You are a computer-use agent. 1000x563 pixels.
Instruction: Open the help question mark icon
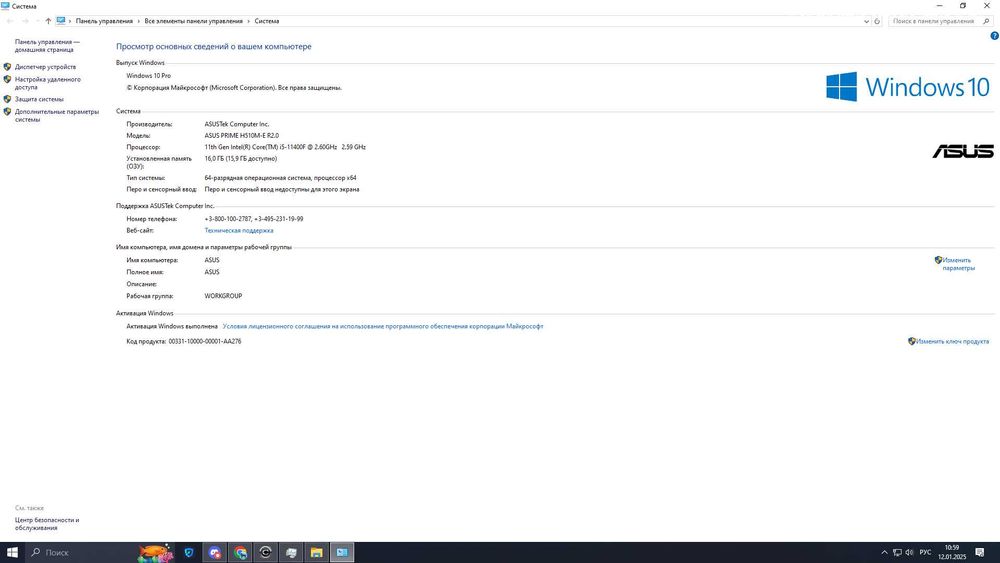[994, 36]
